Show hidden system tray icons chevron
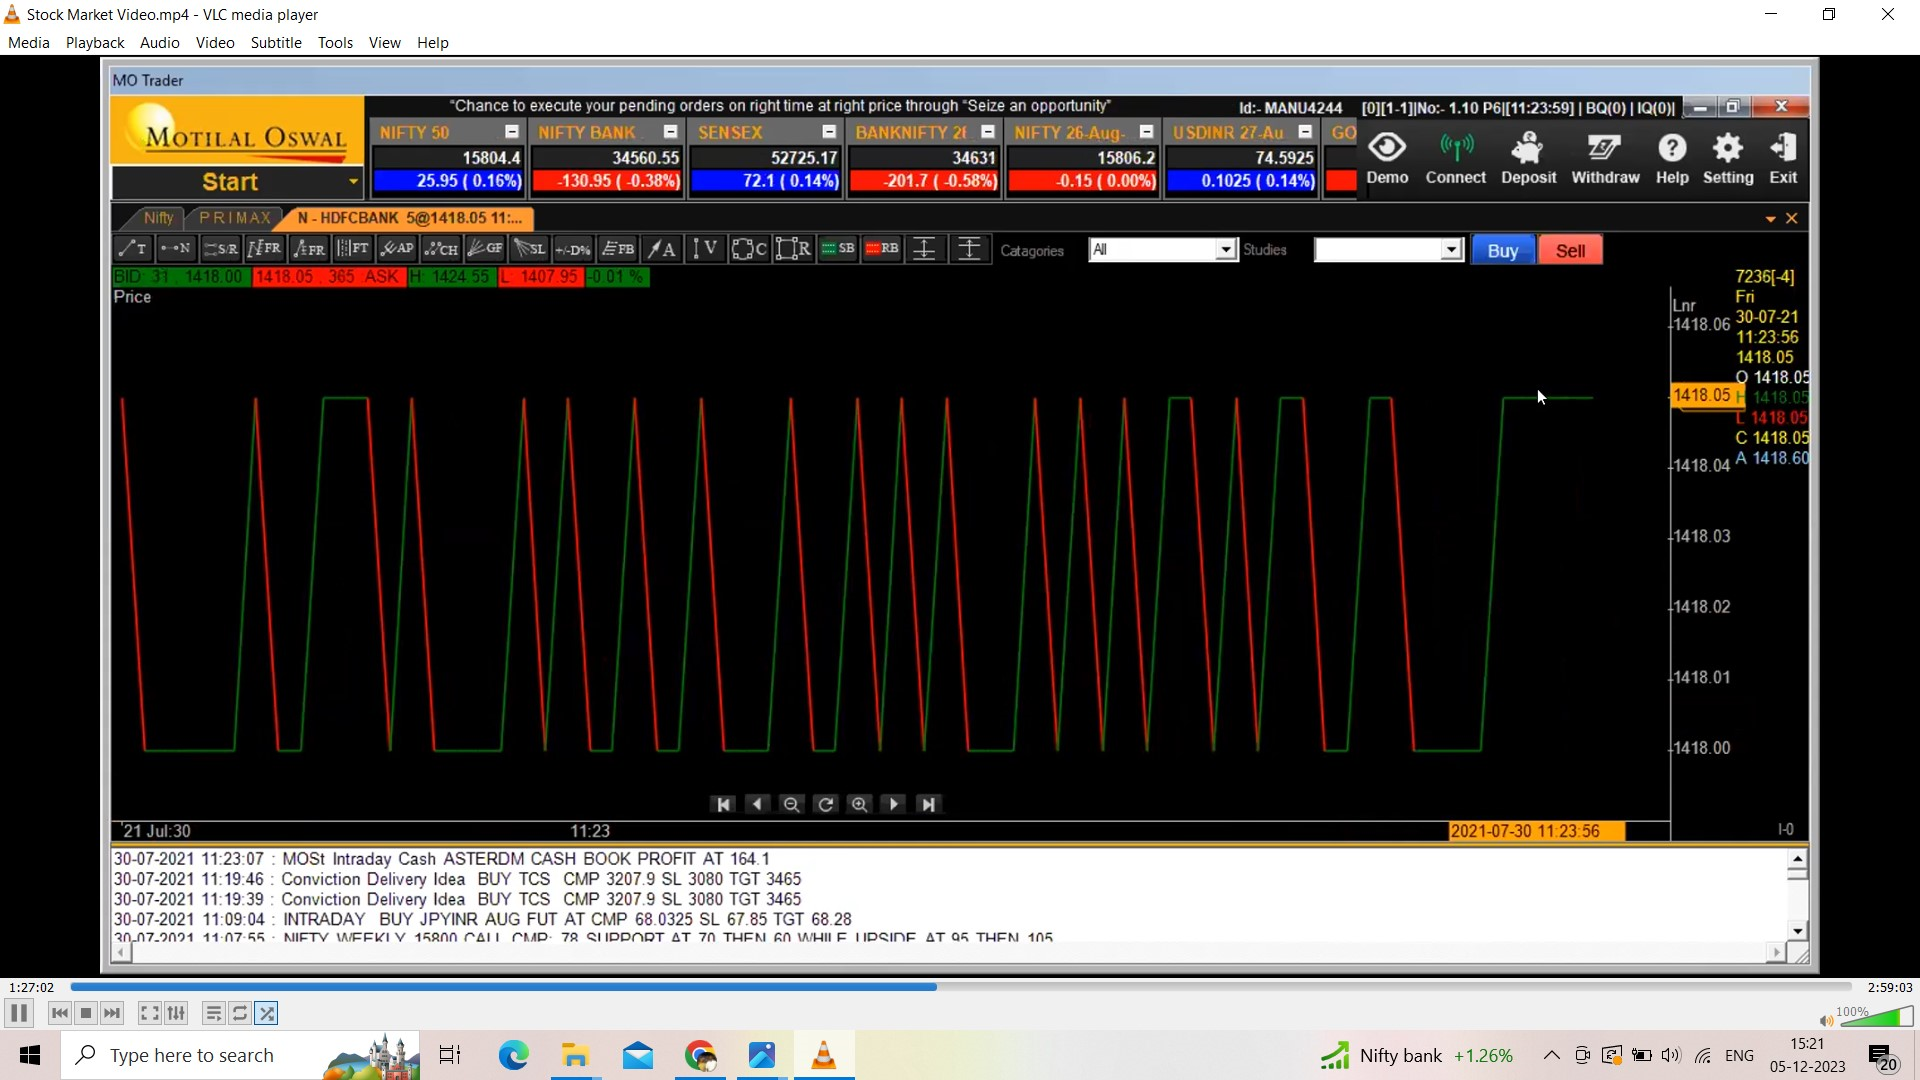The image size is (1920, 1080). click(x=1551, y=1055)
